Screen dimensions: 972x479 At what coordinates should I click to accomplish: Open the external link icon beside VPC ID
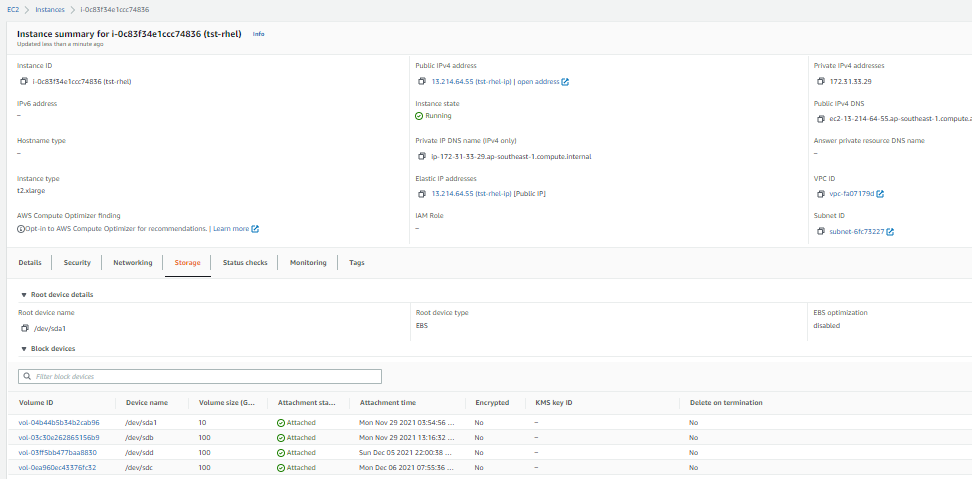880,193
